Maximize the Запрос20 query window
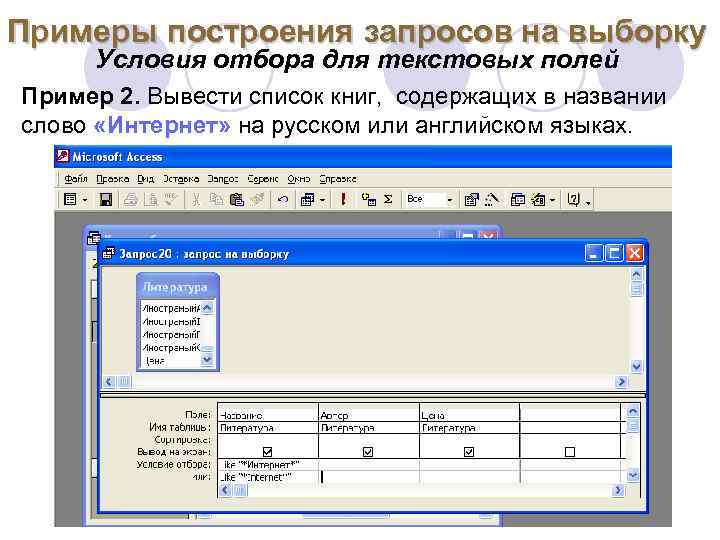 click(613, 253)
